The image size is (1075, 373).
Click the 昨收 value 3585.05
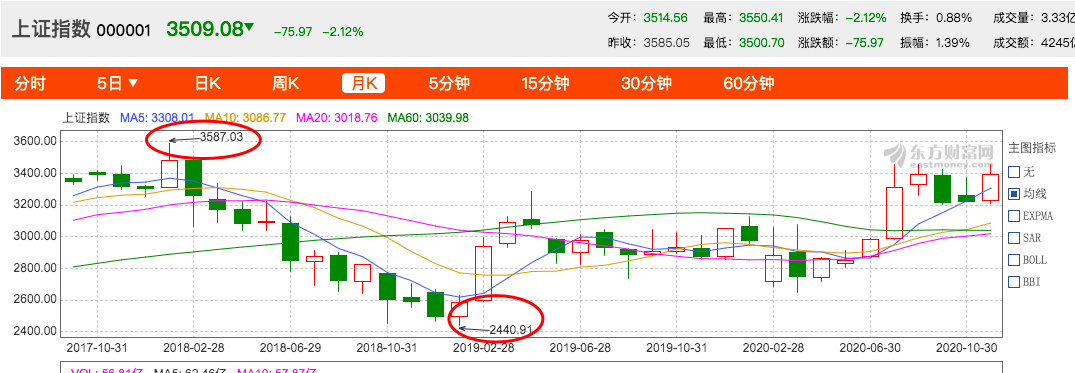[667, 43]
